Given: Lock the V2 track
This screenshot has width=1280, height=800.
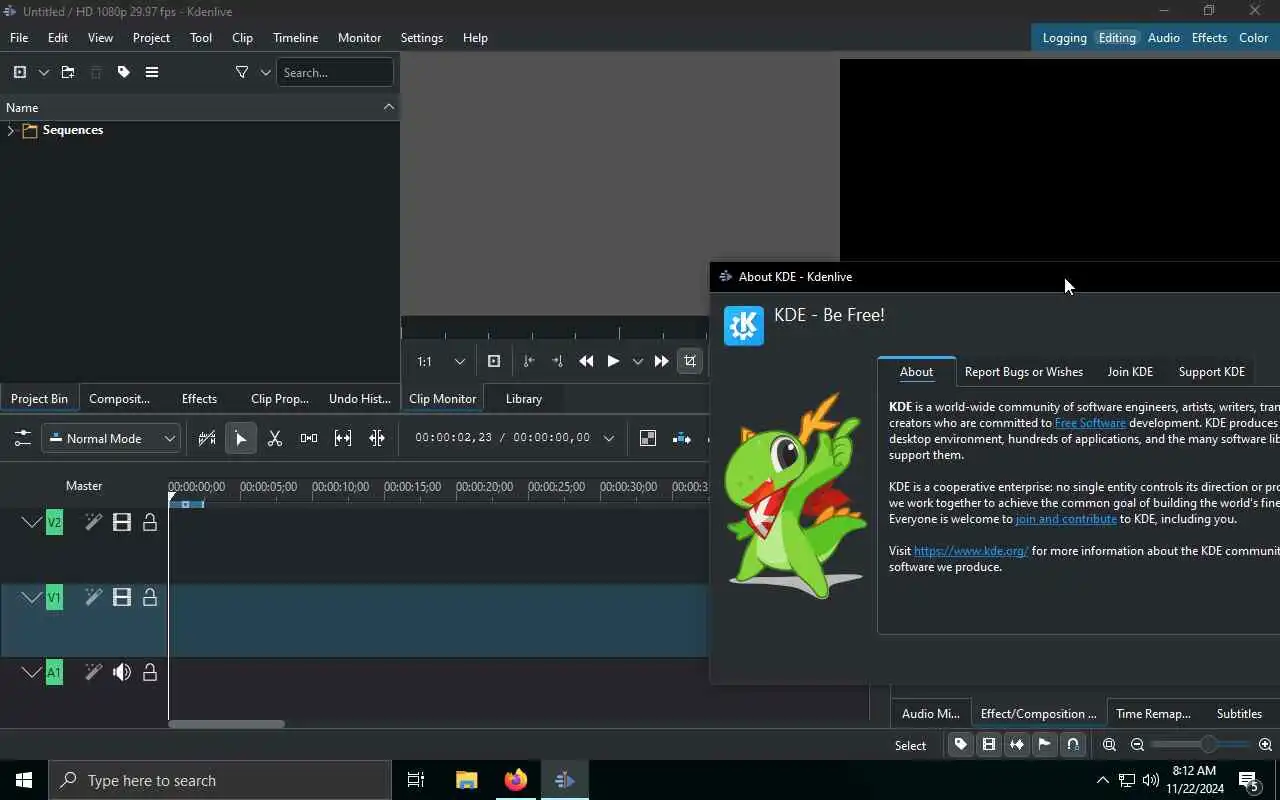Looking at the screenshot, I should pyautogui.click(x=150, y=522).
